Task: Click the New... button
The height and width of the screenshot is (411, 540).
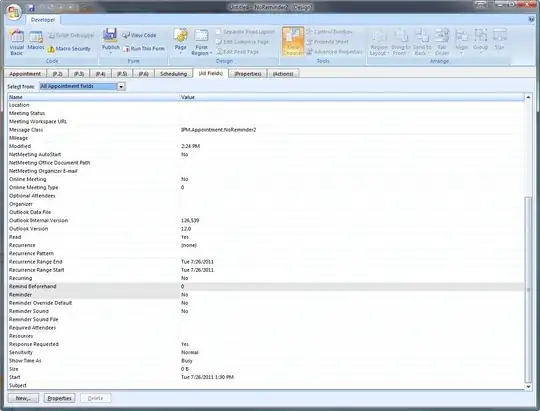Action: pyautogui.click(x=23, y=398)
